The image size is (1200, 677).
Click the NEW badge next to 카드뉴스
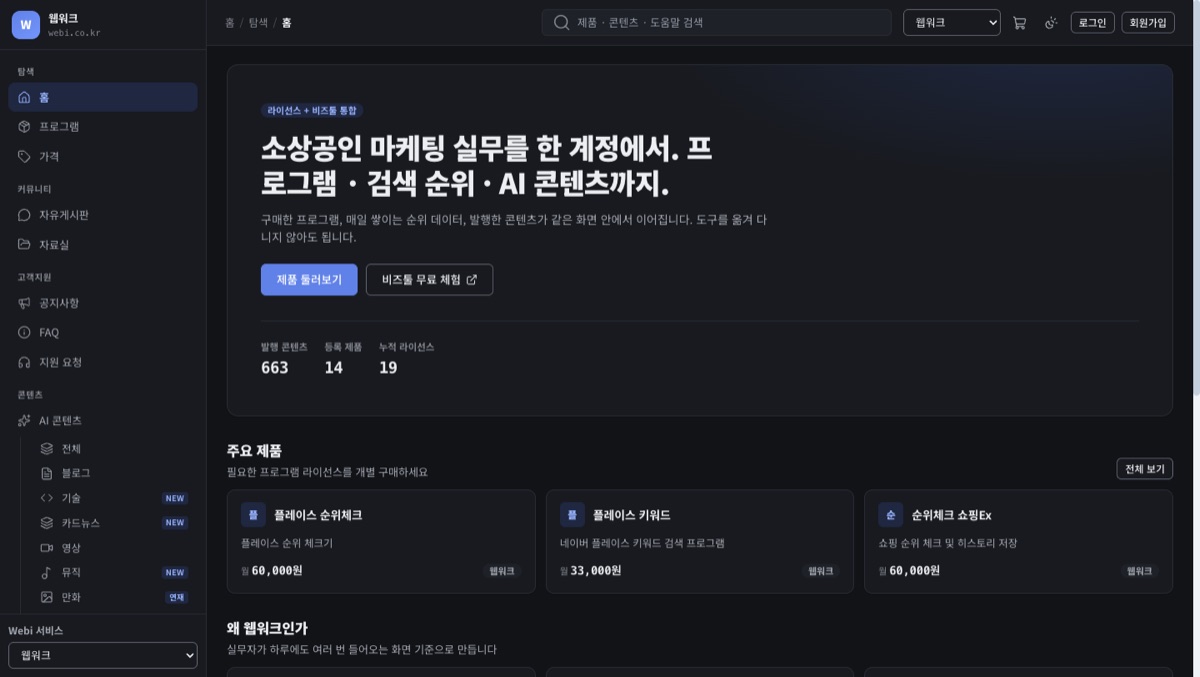point(175,523)
